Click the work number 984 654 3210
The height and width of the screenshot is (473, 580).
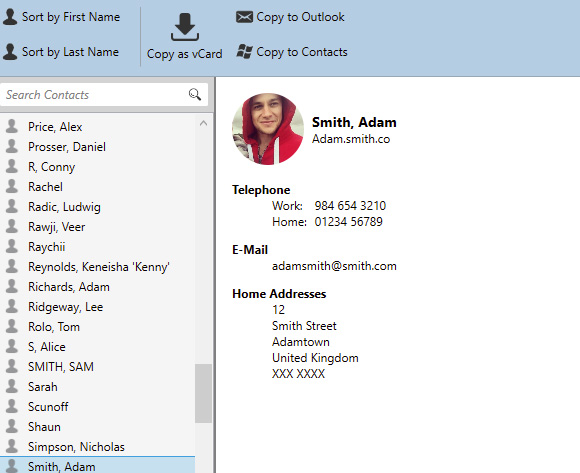click(350, 206)
